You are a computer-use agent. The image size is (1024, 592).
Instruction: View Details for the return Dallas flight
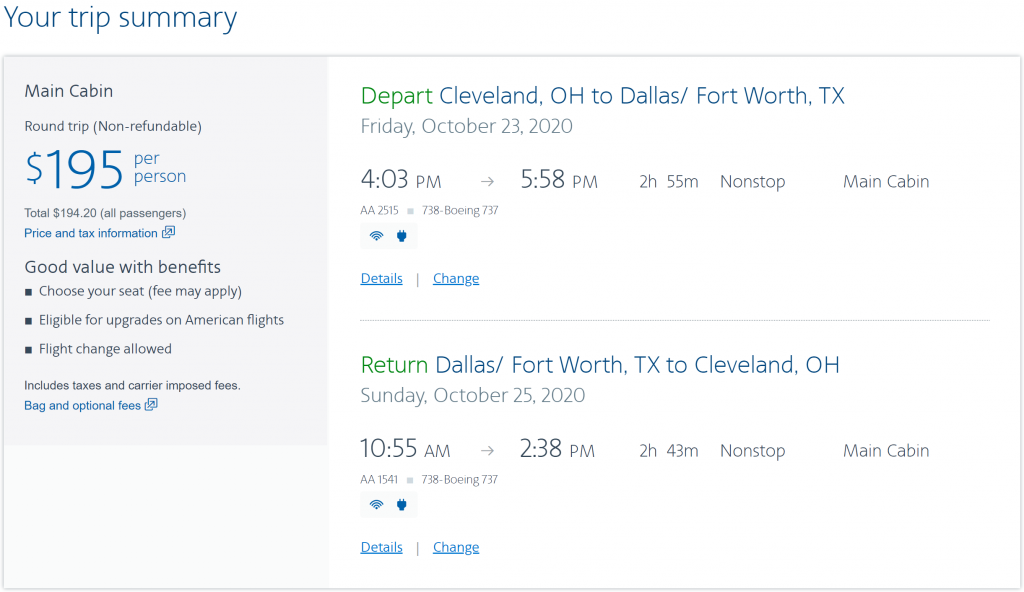click(381, 547)
